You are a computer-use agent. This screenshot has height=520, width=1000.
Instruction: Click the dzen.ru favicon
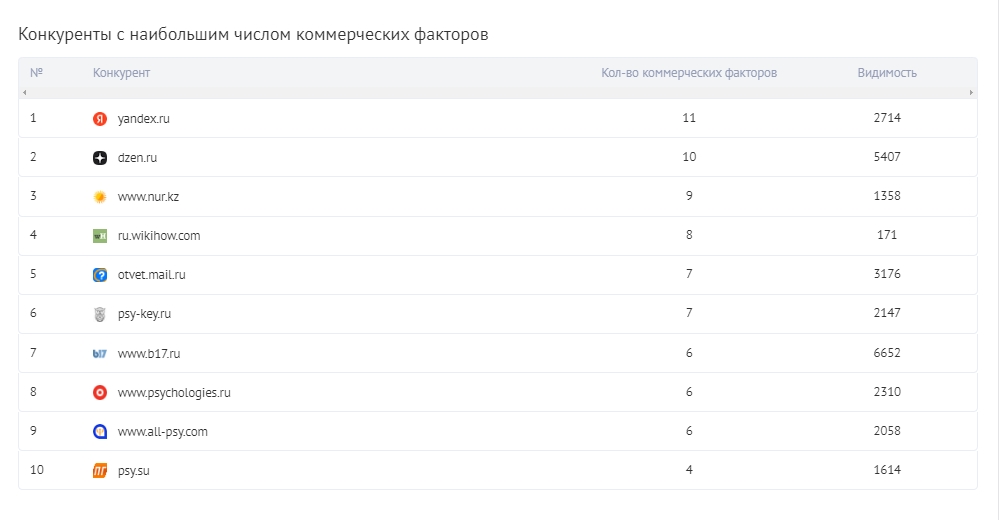point(100,158)
